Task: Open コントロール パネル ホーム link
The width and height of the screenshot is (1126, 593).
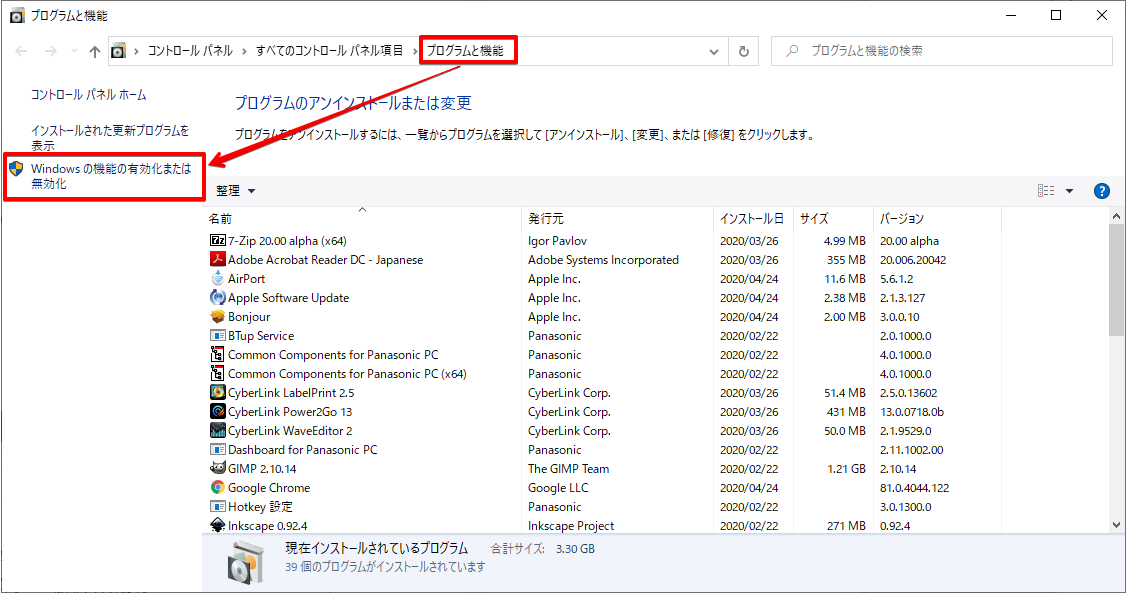Action: tap(89, 95)
